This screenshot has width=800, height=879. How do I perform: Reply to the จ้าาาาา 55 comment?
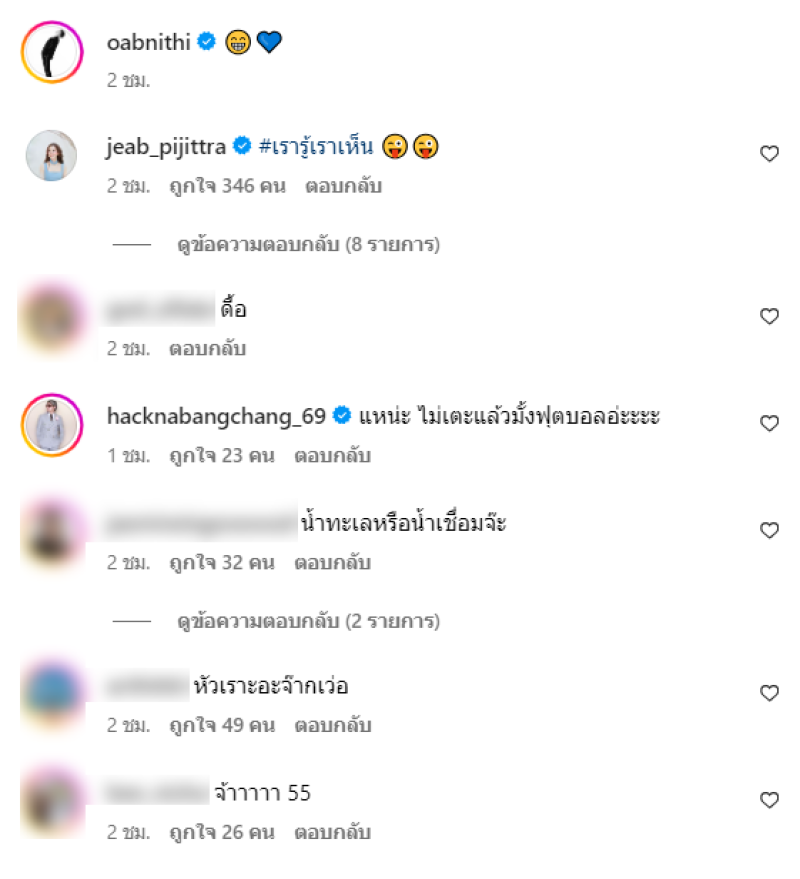(332, 832)
